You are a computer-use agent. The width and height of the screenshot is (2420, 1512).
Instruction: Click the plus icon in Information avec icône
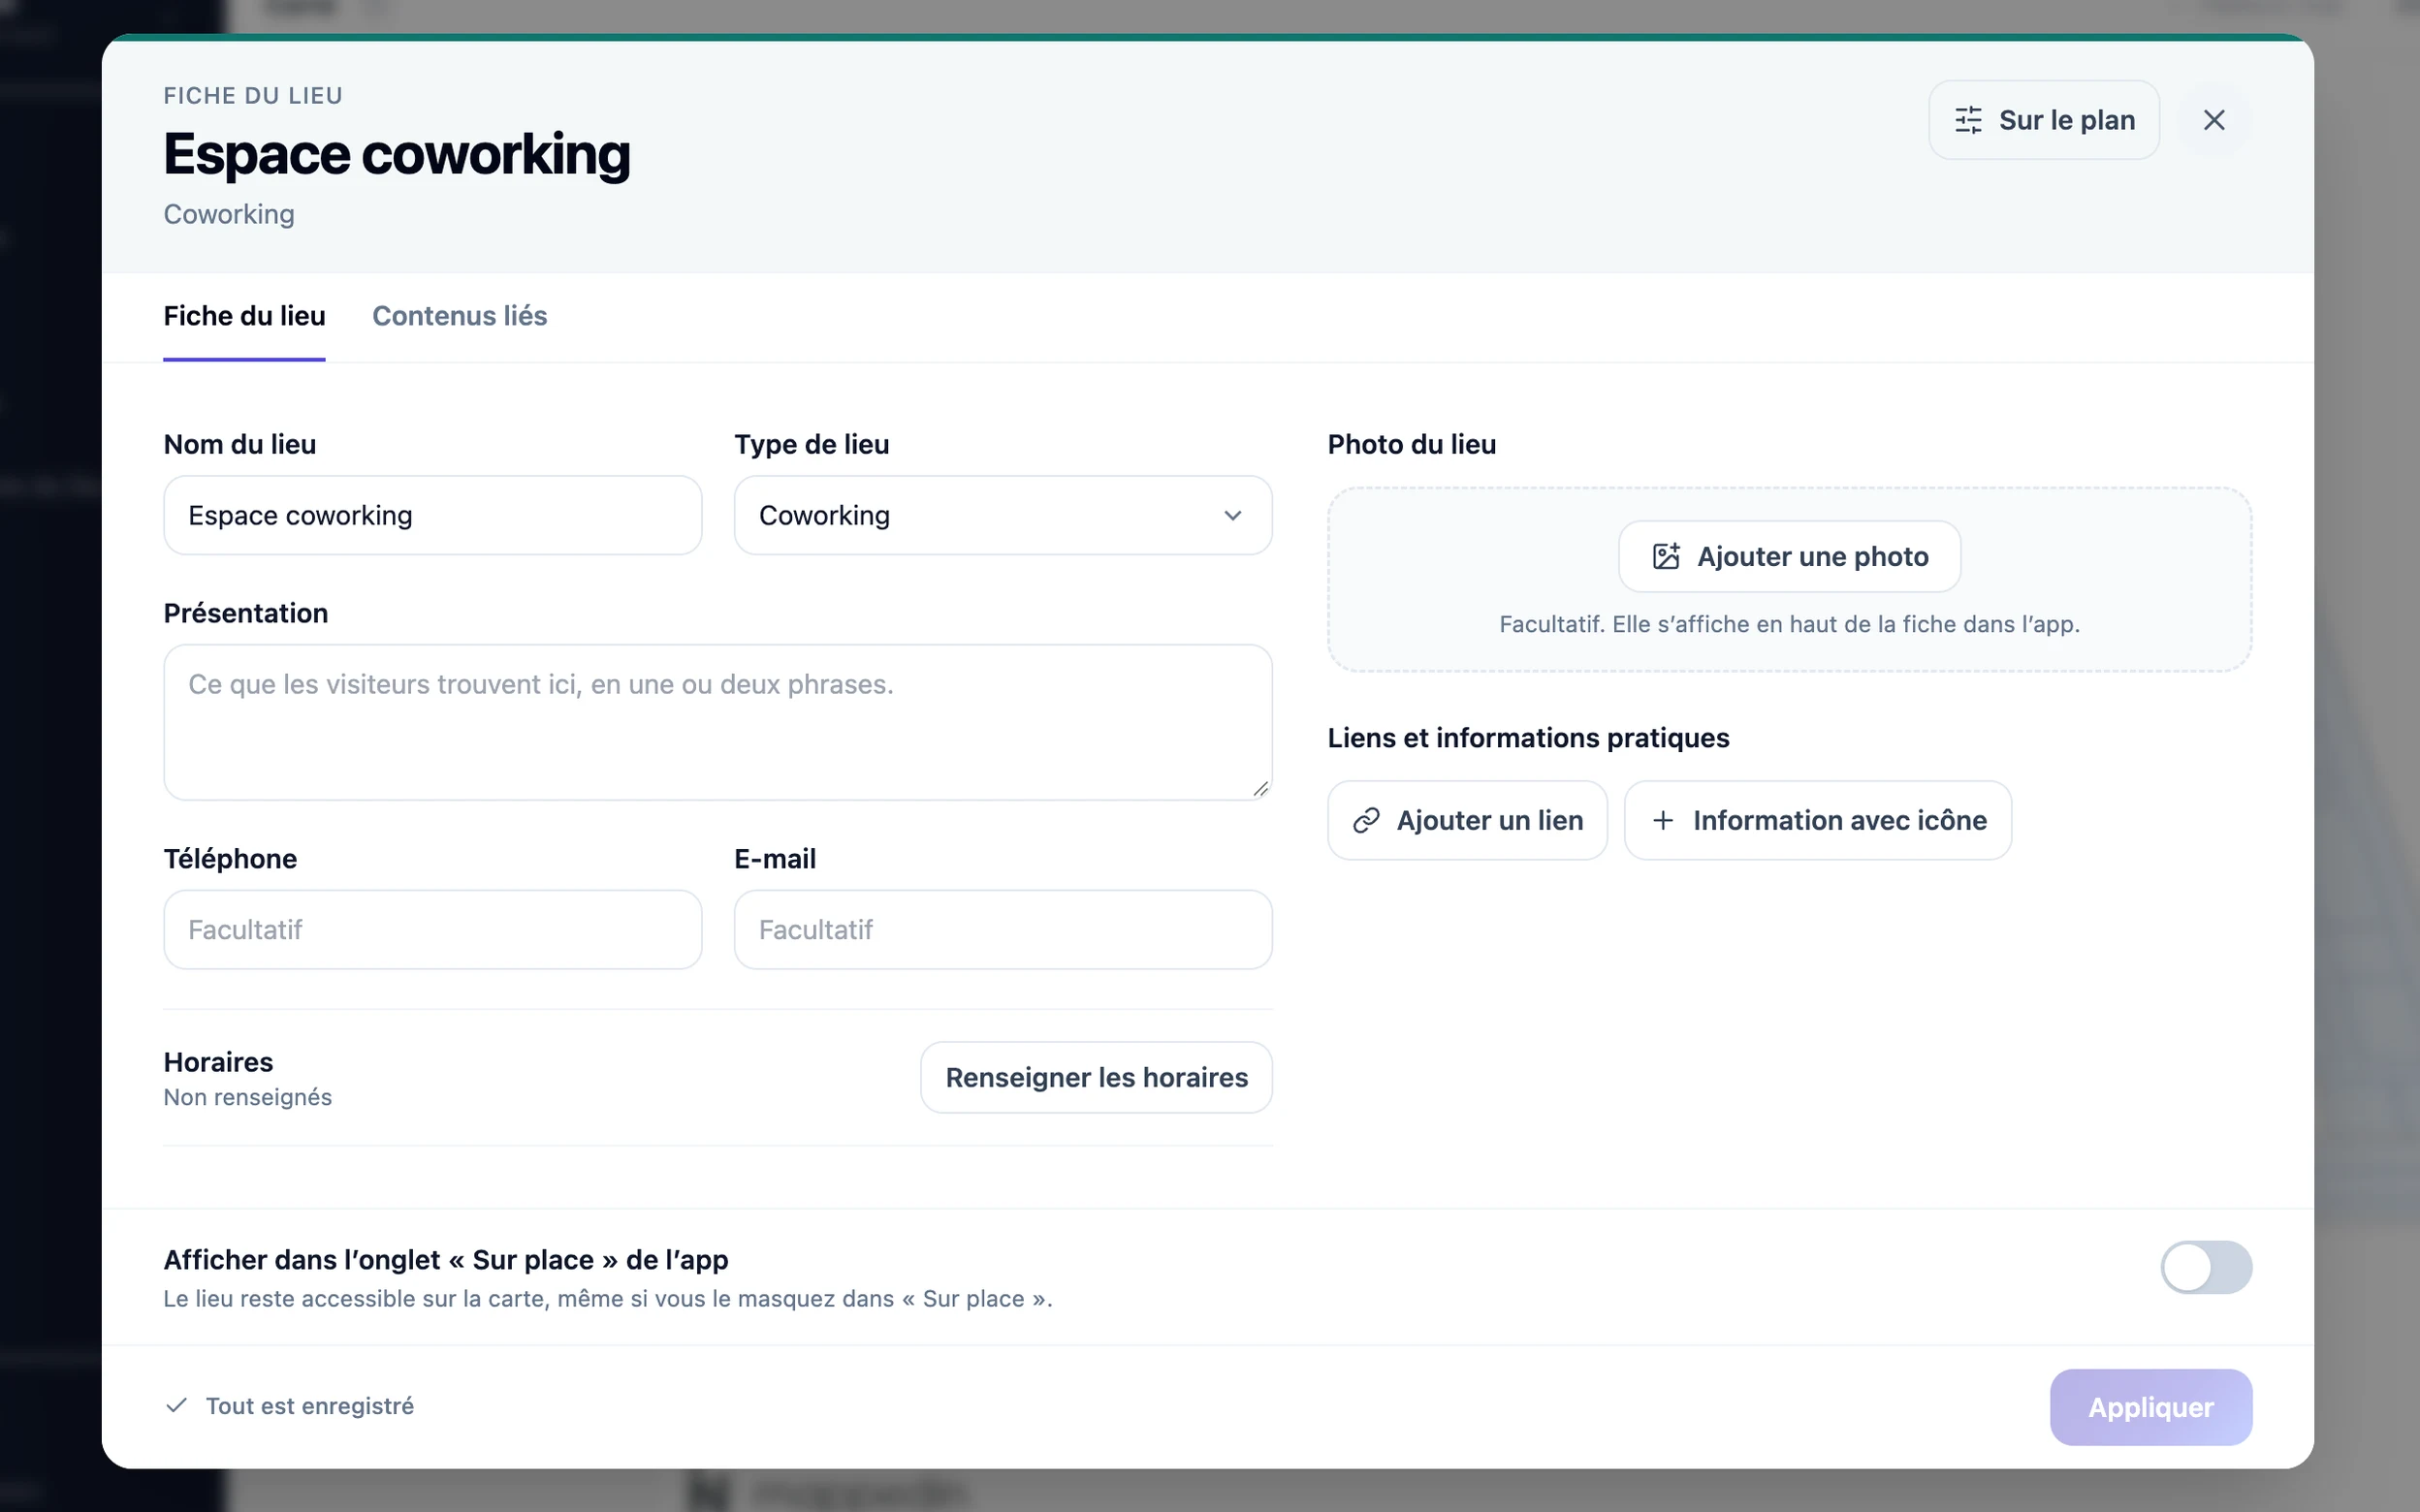(1663, 821)
